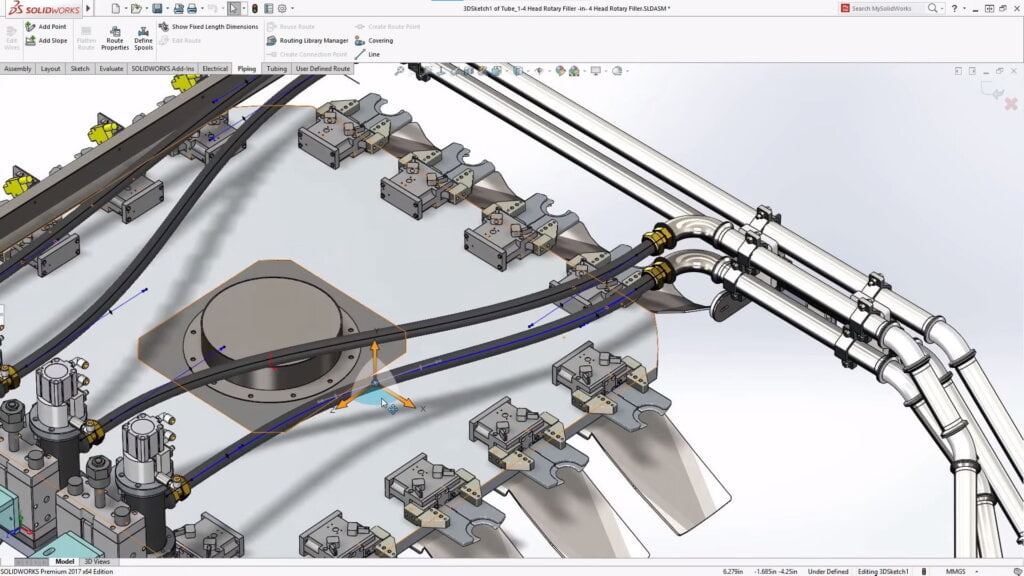
Task: Select the Add Slope tool
Action: [50, 40]
